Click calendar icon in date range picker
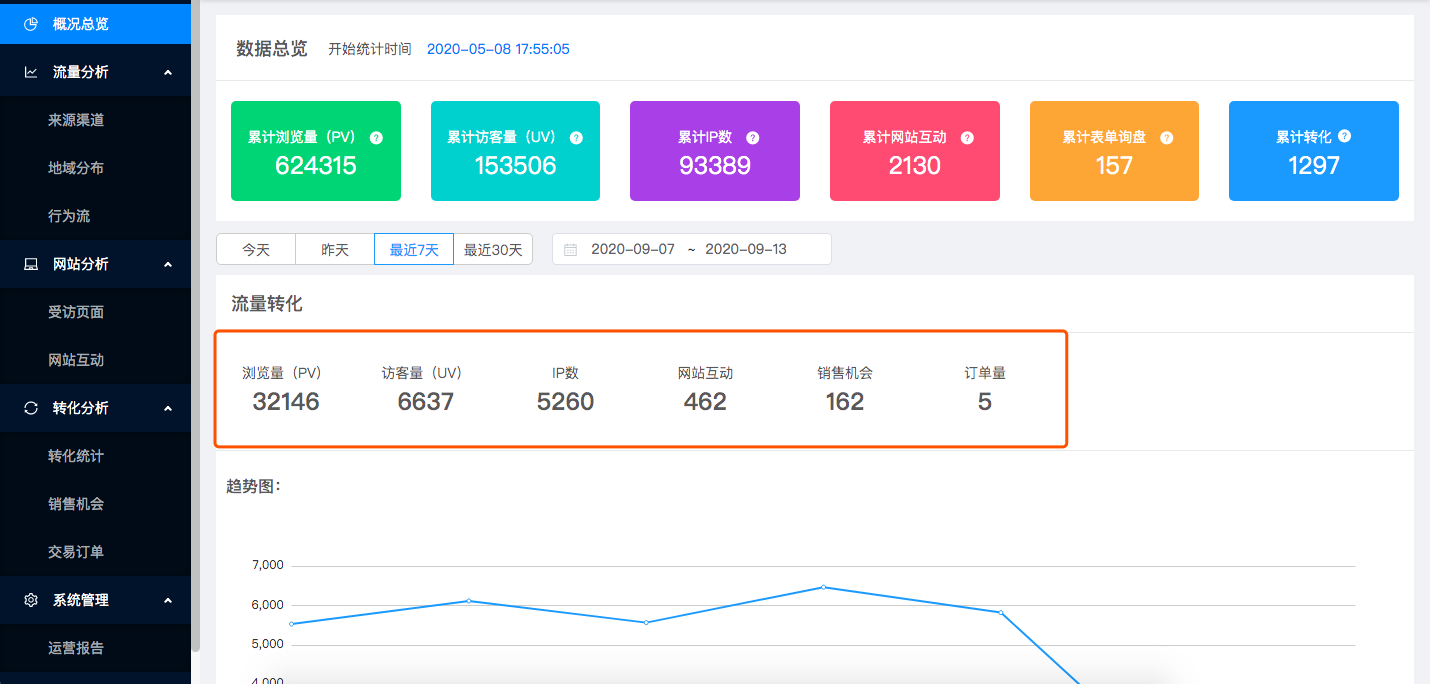The height and width of the screenshot is (684, 1430). (571, 249)
